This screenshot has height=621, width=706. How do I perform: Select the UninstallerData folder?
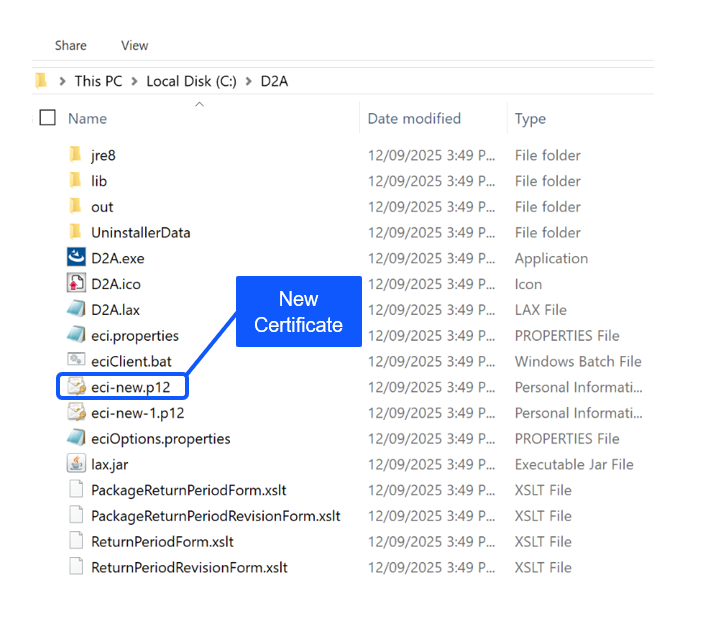[140, 232]
